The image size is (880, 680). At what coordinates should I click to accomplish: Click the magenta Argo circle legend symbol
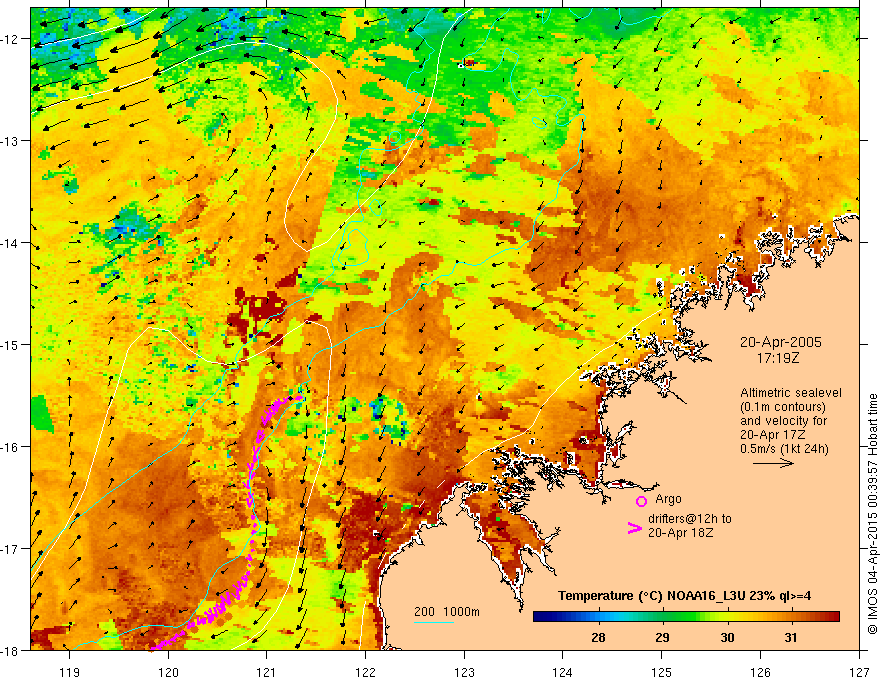click(x=641, y=501)
